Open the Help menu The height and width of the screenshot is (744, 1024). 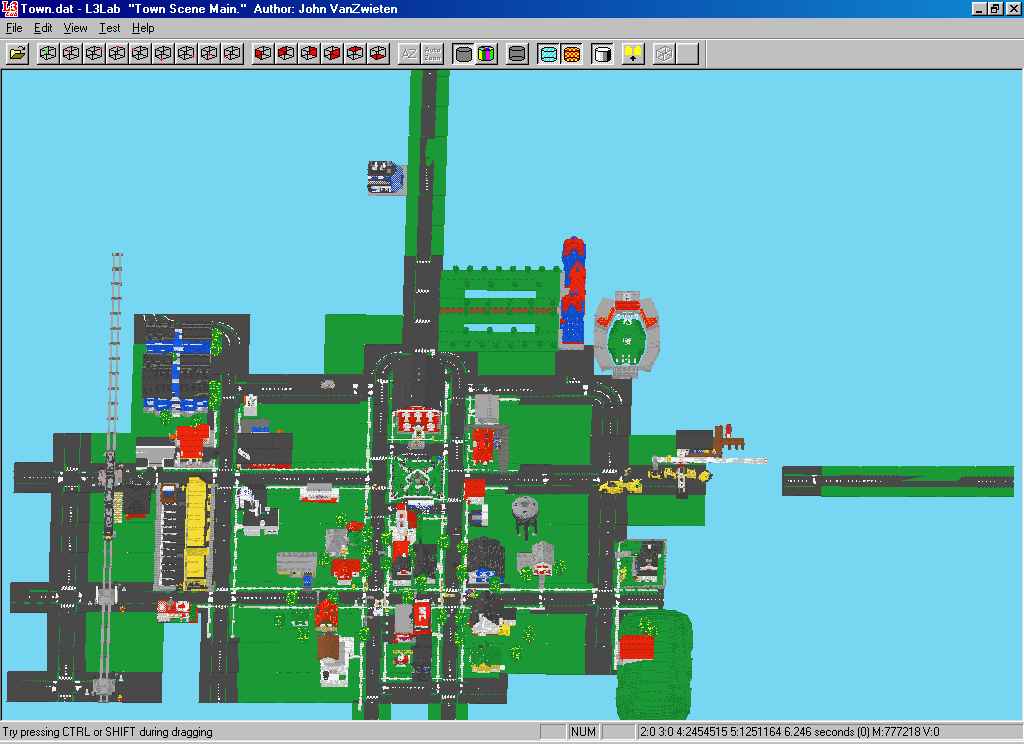pyautogui.click(x=143, y=28)
